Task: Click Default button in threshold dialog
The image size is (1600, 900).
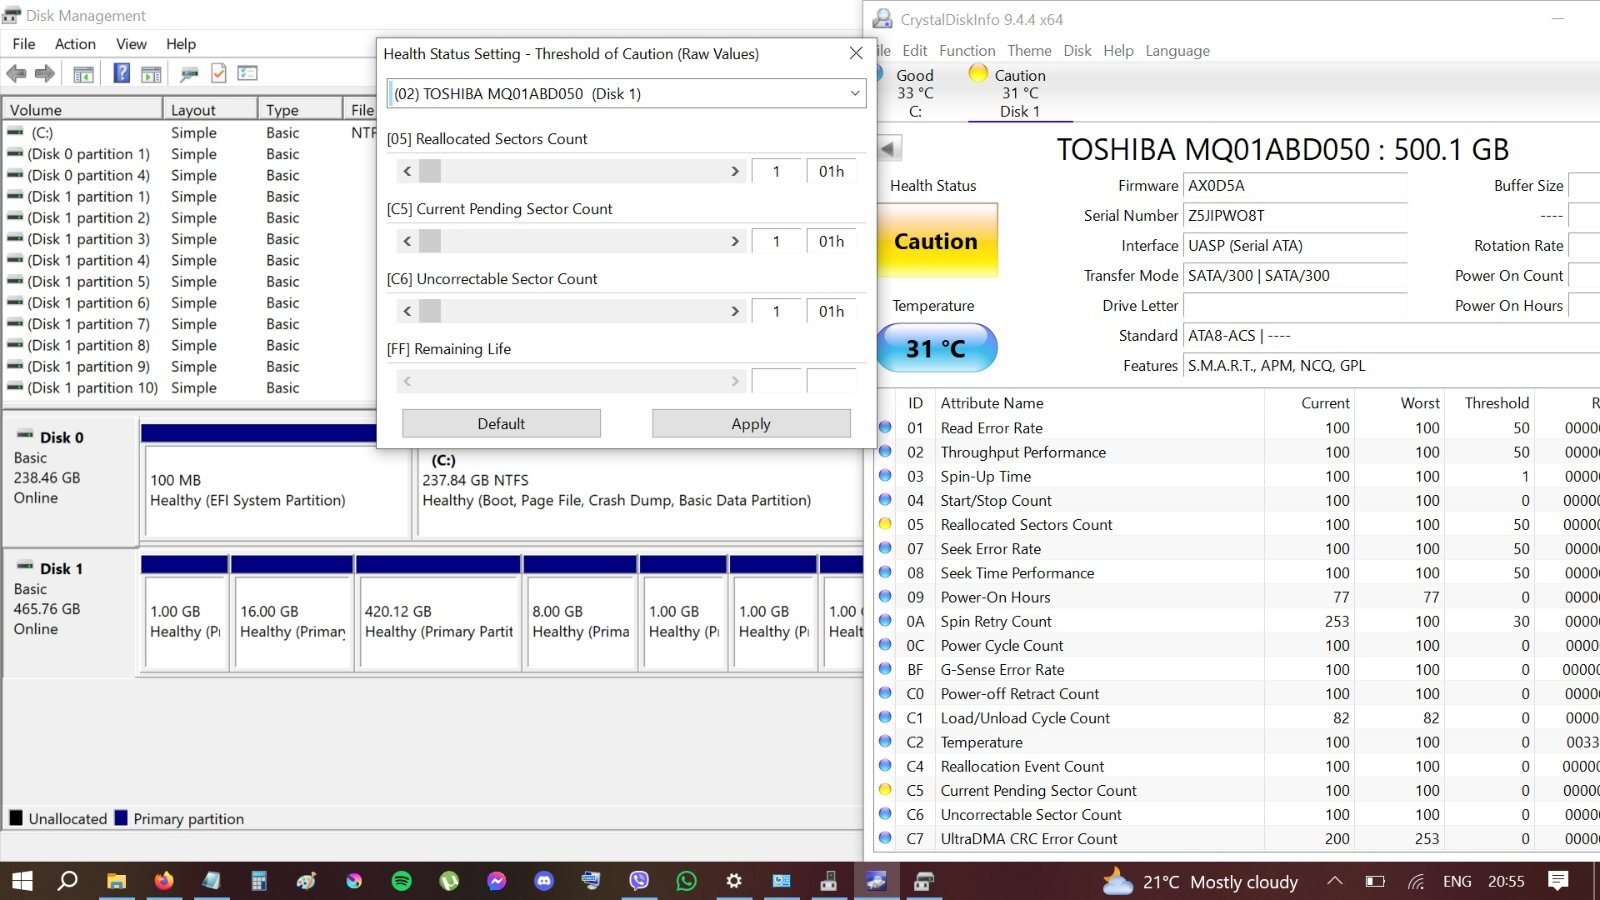Action: tap(501, 423)
